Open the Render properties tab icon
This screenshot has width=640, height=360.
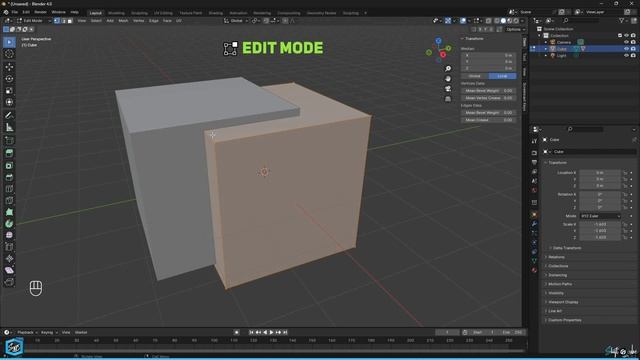point(534,152)
